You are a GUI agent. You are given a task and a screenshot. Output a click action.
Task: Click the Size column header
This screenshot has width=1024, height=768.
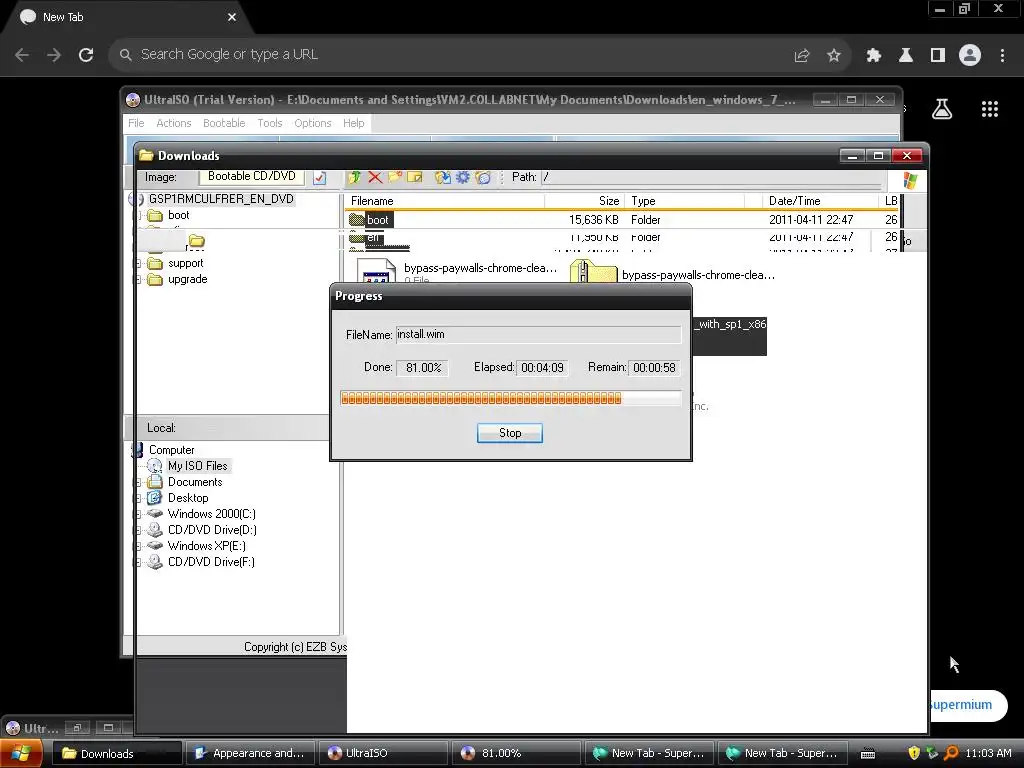(584, 201)
